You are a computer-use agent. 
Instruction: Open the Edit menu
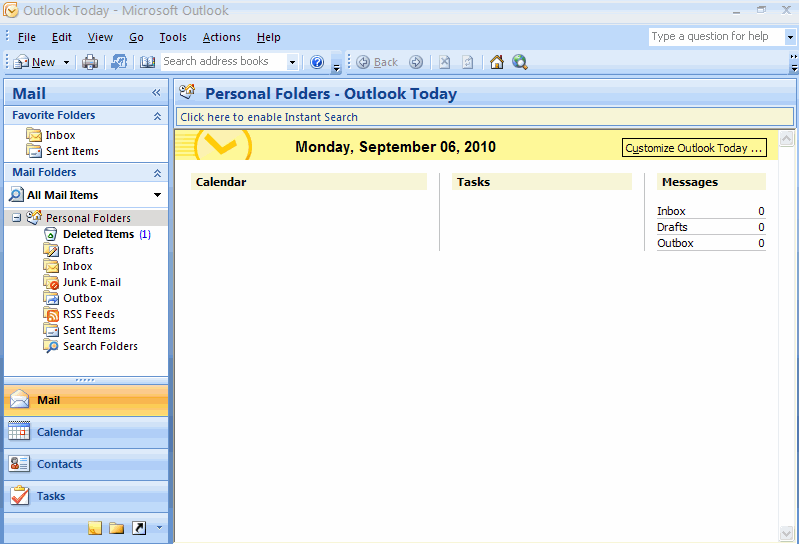click(x=62, y=37)
